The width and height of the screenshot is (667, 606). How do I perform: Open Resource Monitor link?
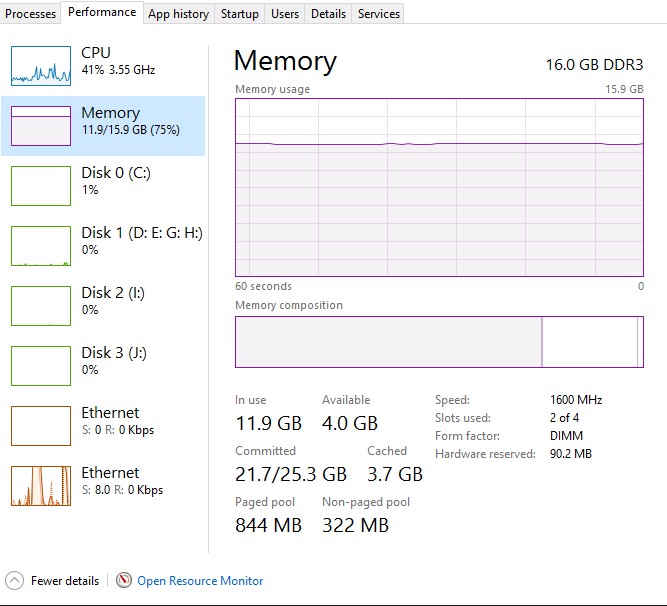tap(200, 580)
